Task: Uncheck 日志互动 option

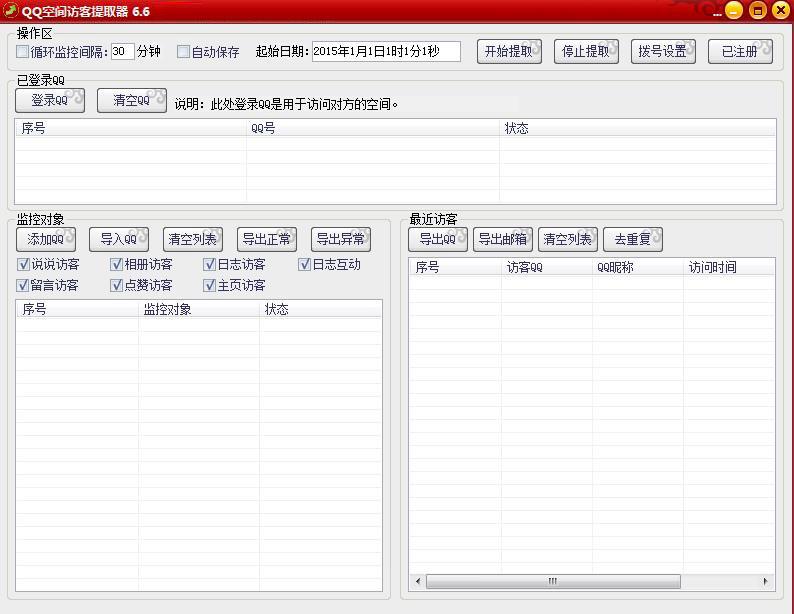Action: (304, 264)
